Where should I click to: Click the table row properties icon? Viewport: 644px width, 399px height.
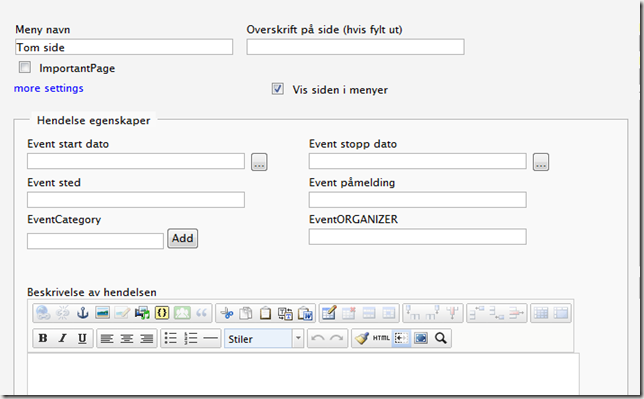click(x=369, y=313)
